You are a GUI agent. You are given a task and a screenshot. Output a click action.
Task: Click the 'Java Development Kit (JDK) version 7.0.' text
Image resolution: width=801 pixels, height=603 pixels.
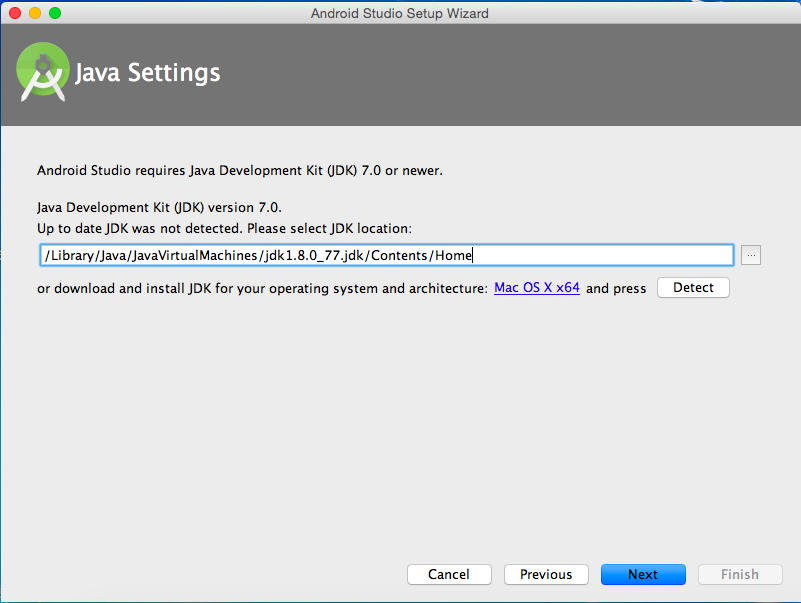pos(159,207)
